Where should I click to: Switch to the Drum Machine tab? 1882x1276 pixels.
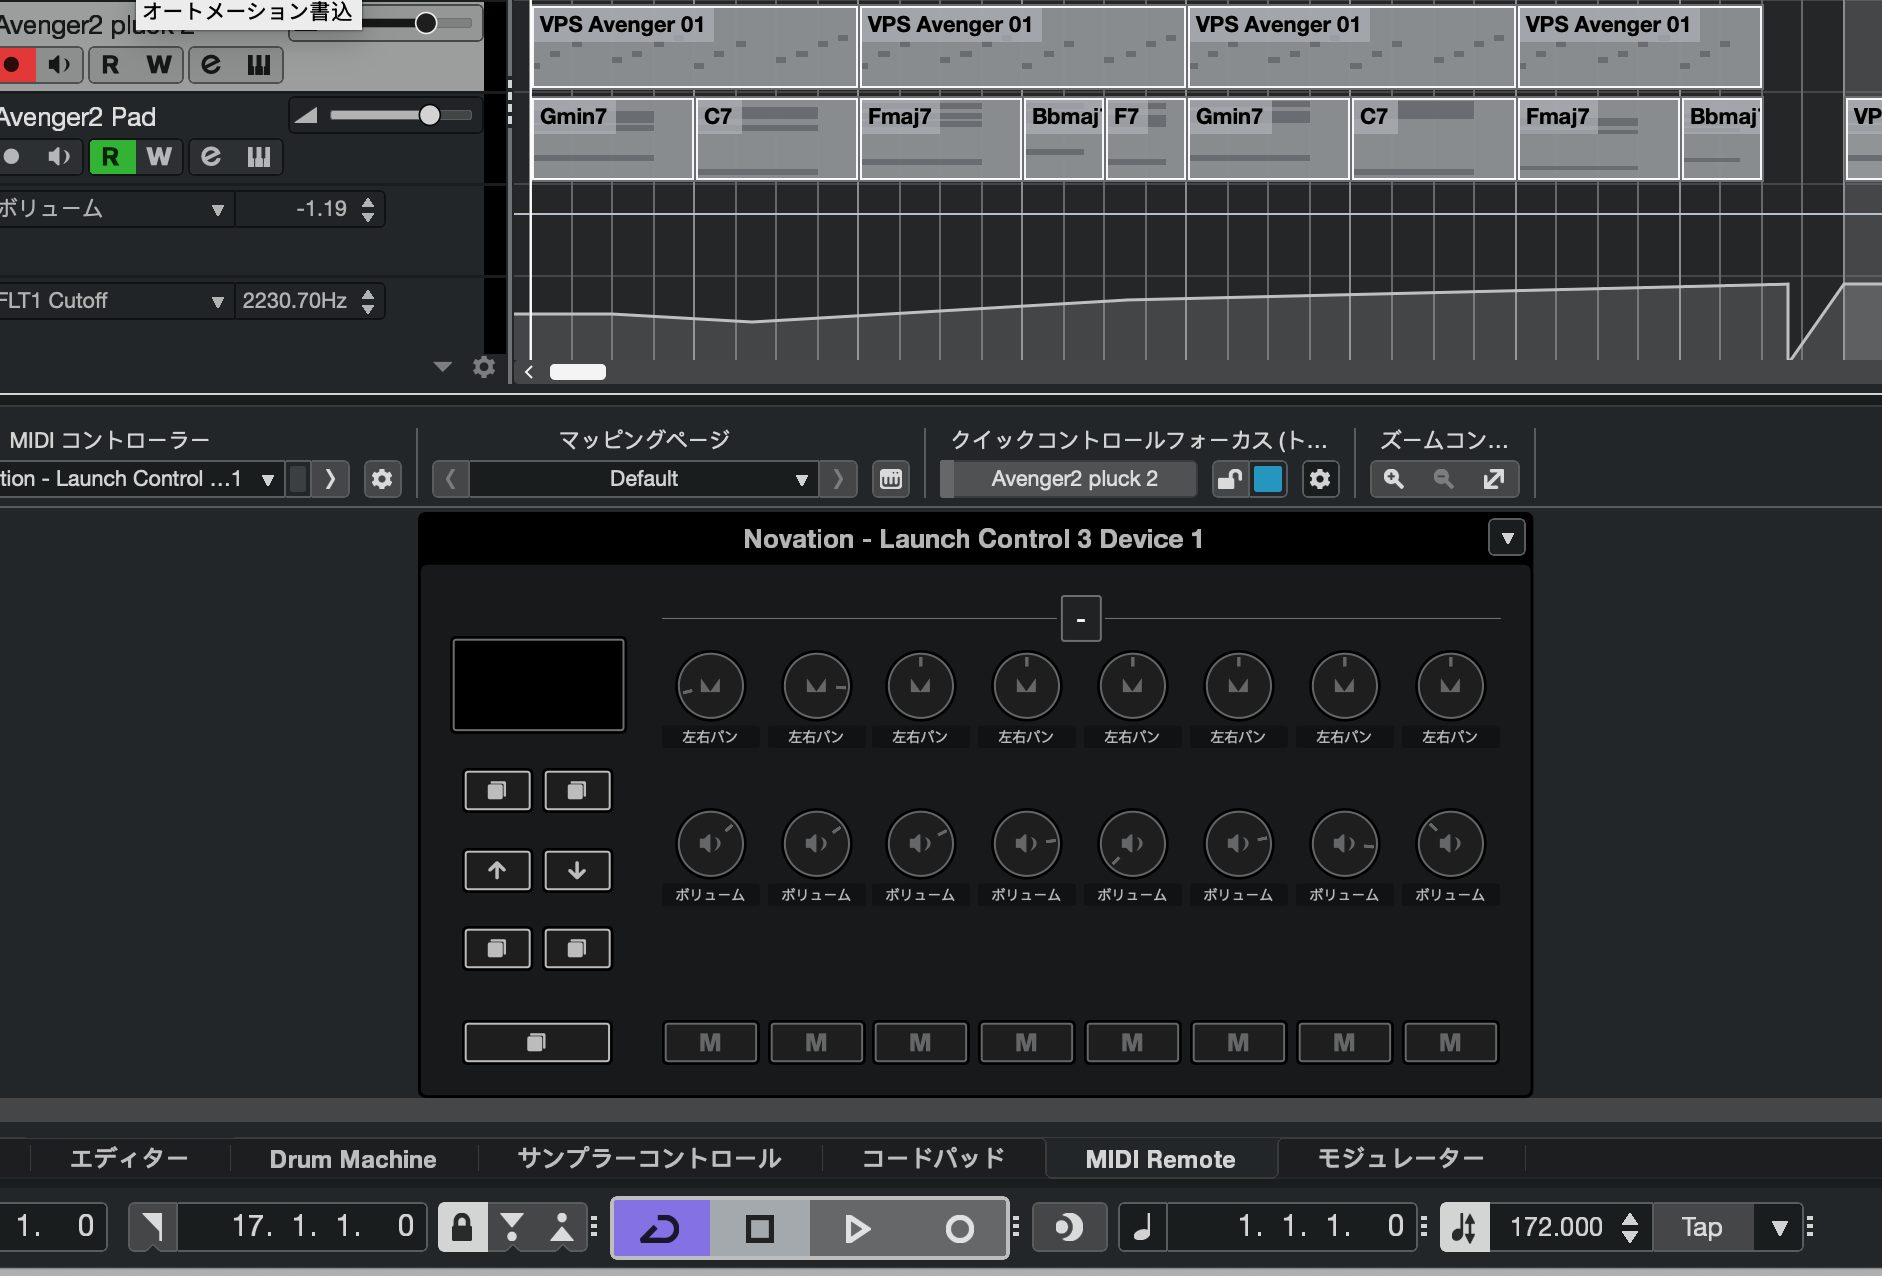352,1159
